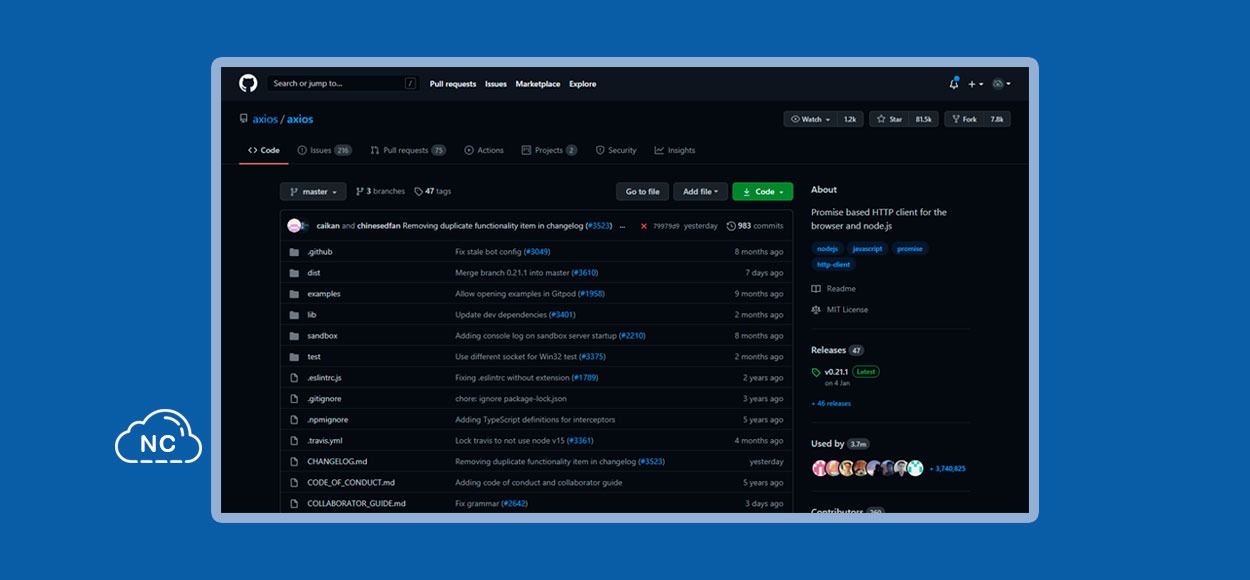This screenshot has height=580, width=1250.
Task: Click the file icon beside .gitignore
Action: (294, 399)
